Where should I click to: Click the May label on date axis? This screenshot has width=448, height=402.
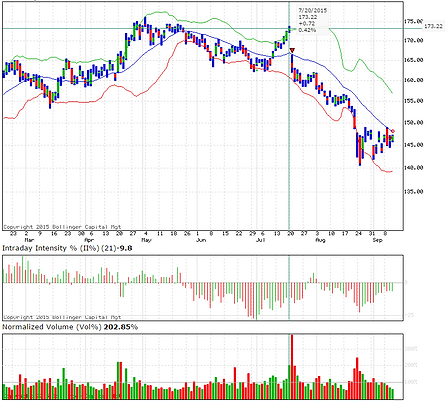click(x=146, y=240)
